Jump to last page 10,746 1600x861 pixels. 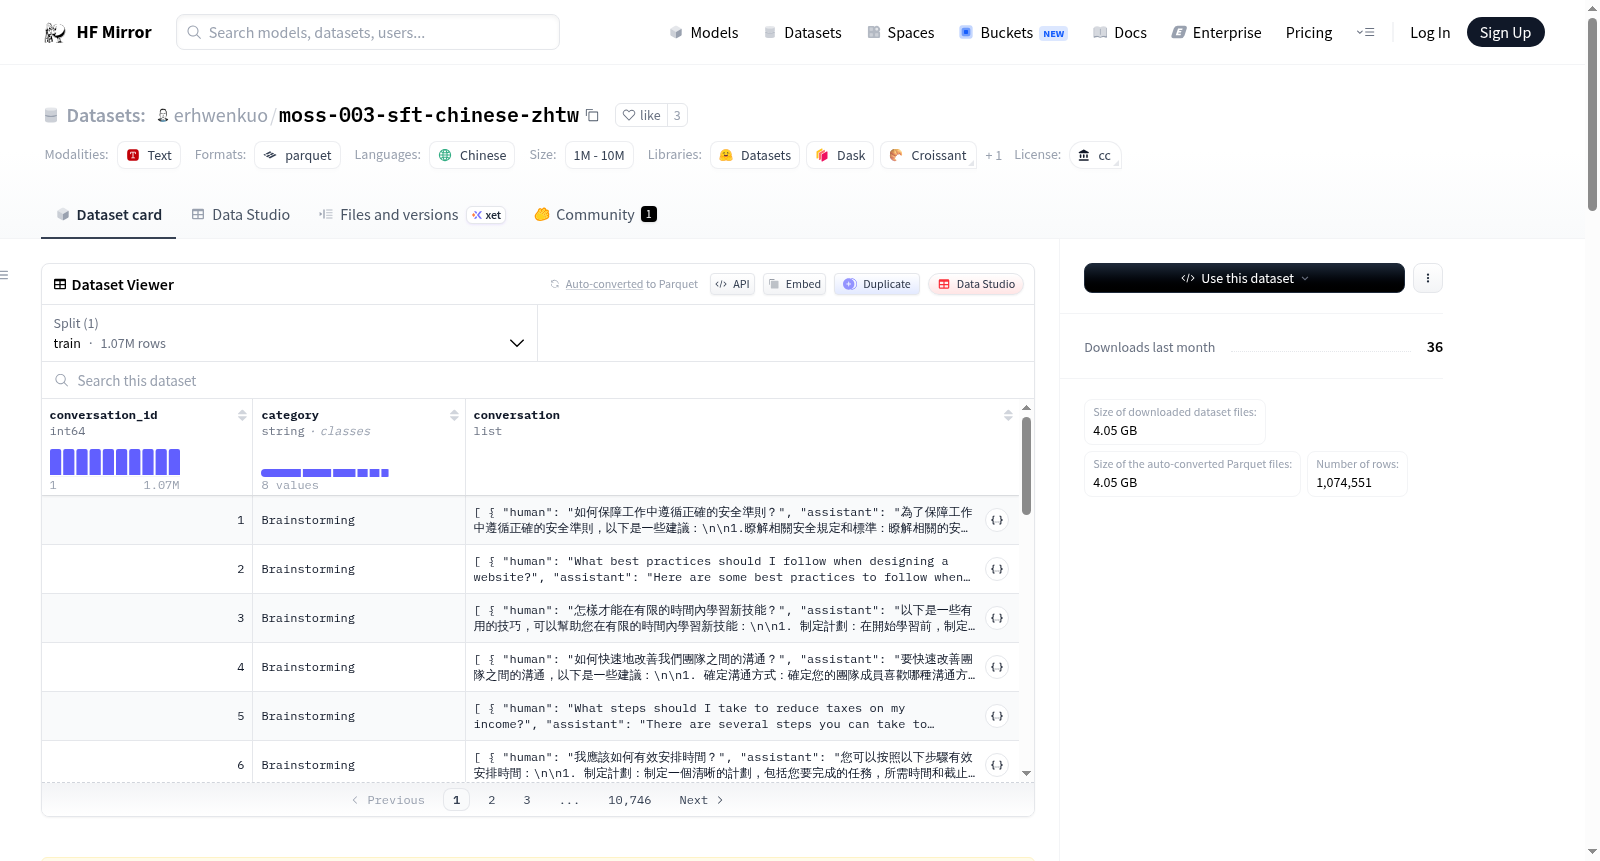tap(629, 800)
